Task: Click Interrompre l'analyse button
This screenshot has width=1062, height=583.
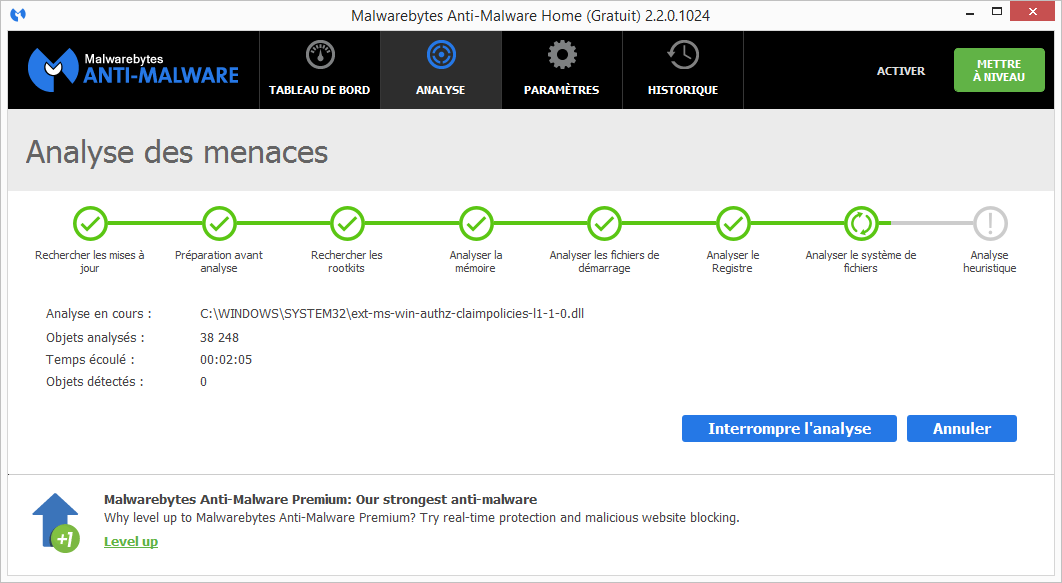Action: pos(789,429)
